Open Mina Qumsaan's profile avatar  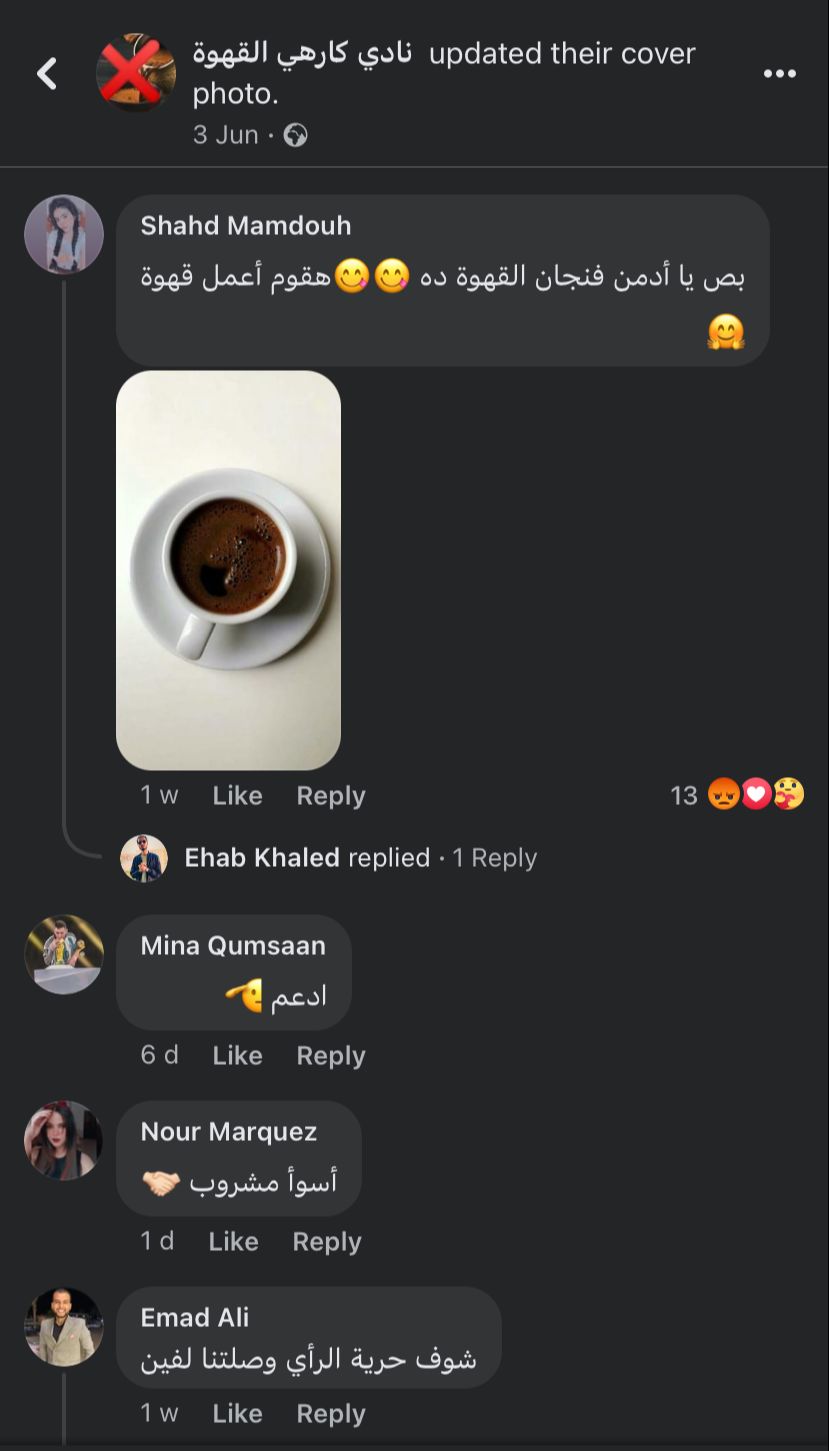click(64, 954)
